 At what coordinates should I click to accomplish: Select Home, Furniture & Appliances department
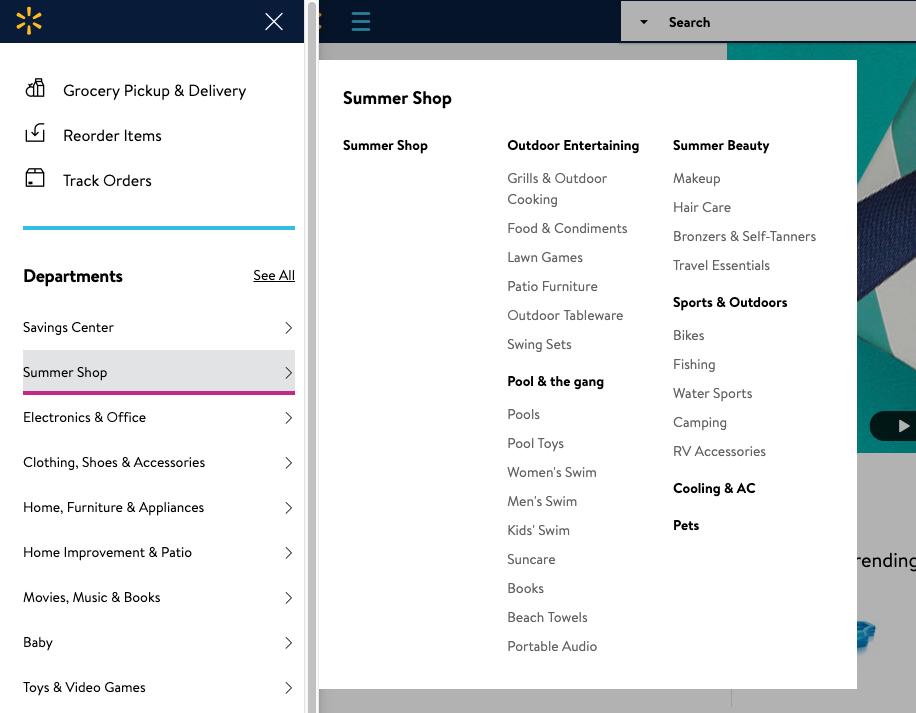point(159,507)
